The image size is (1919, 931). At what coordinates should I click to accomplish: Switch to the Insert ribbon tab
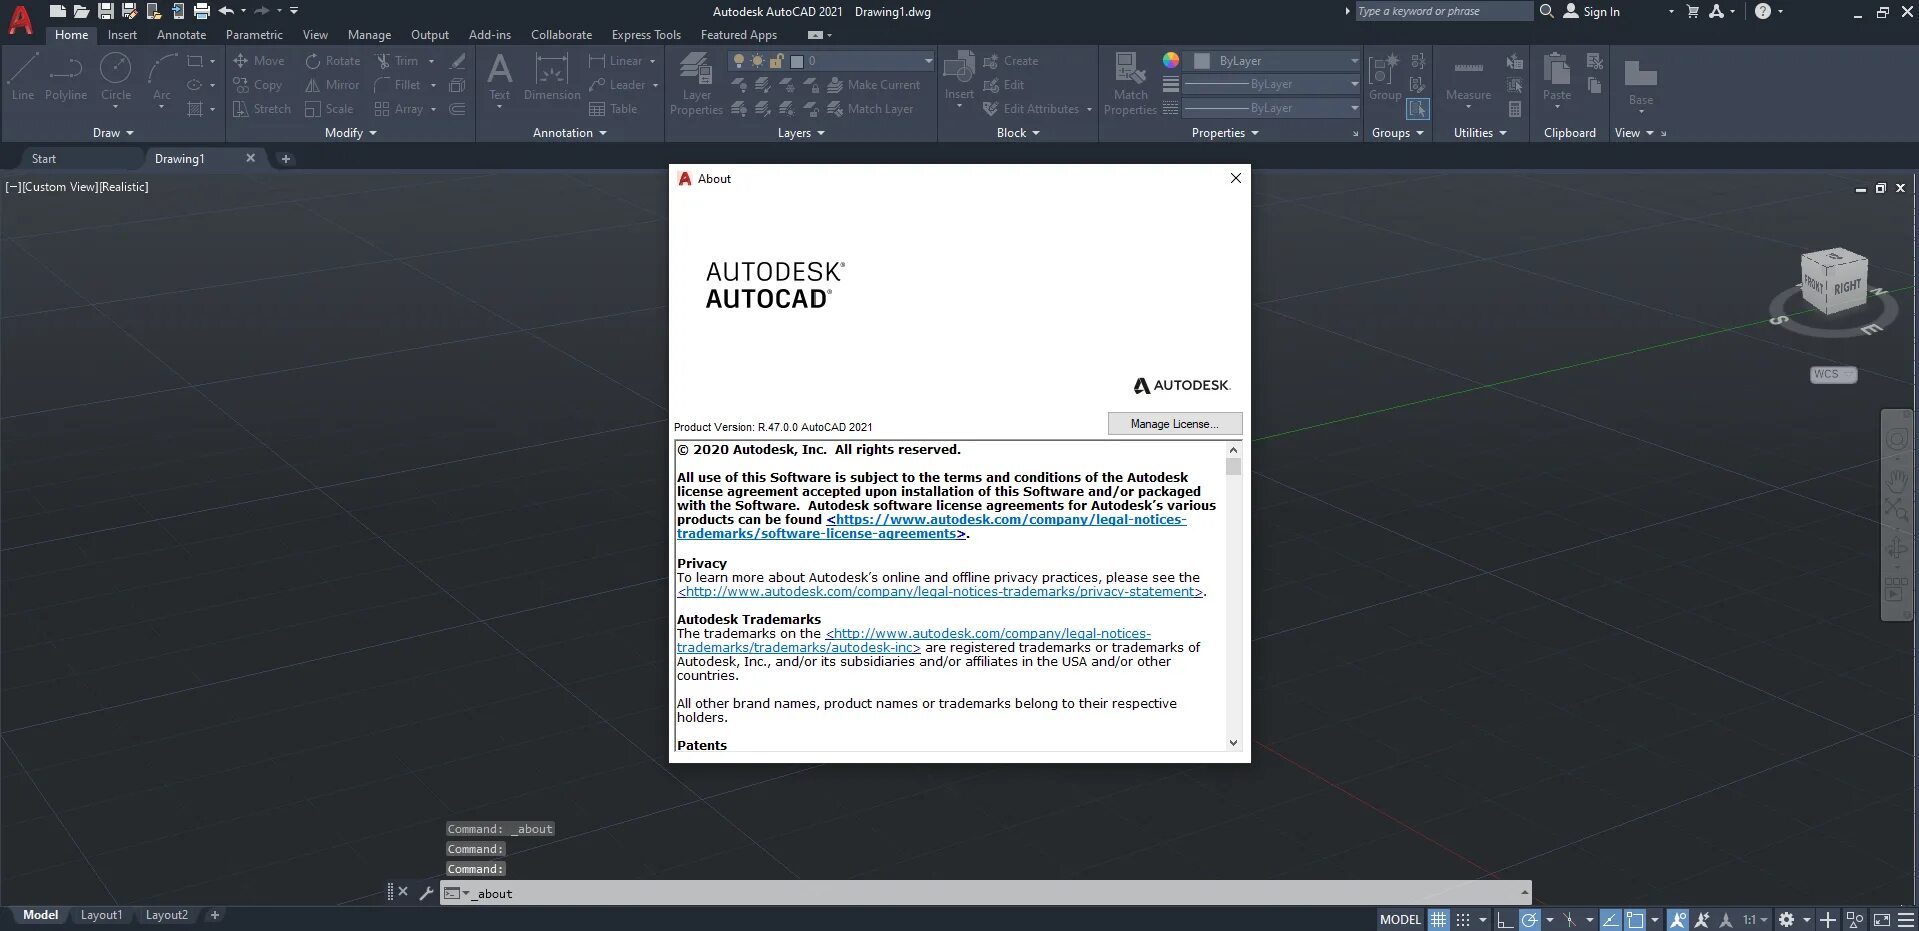tap(122, 35)
